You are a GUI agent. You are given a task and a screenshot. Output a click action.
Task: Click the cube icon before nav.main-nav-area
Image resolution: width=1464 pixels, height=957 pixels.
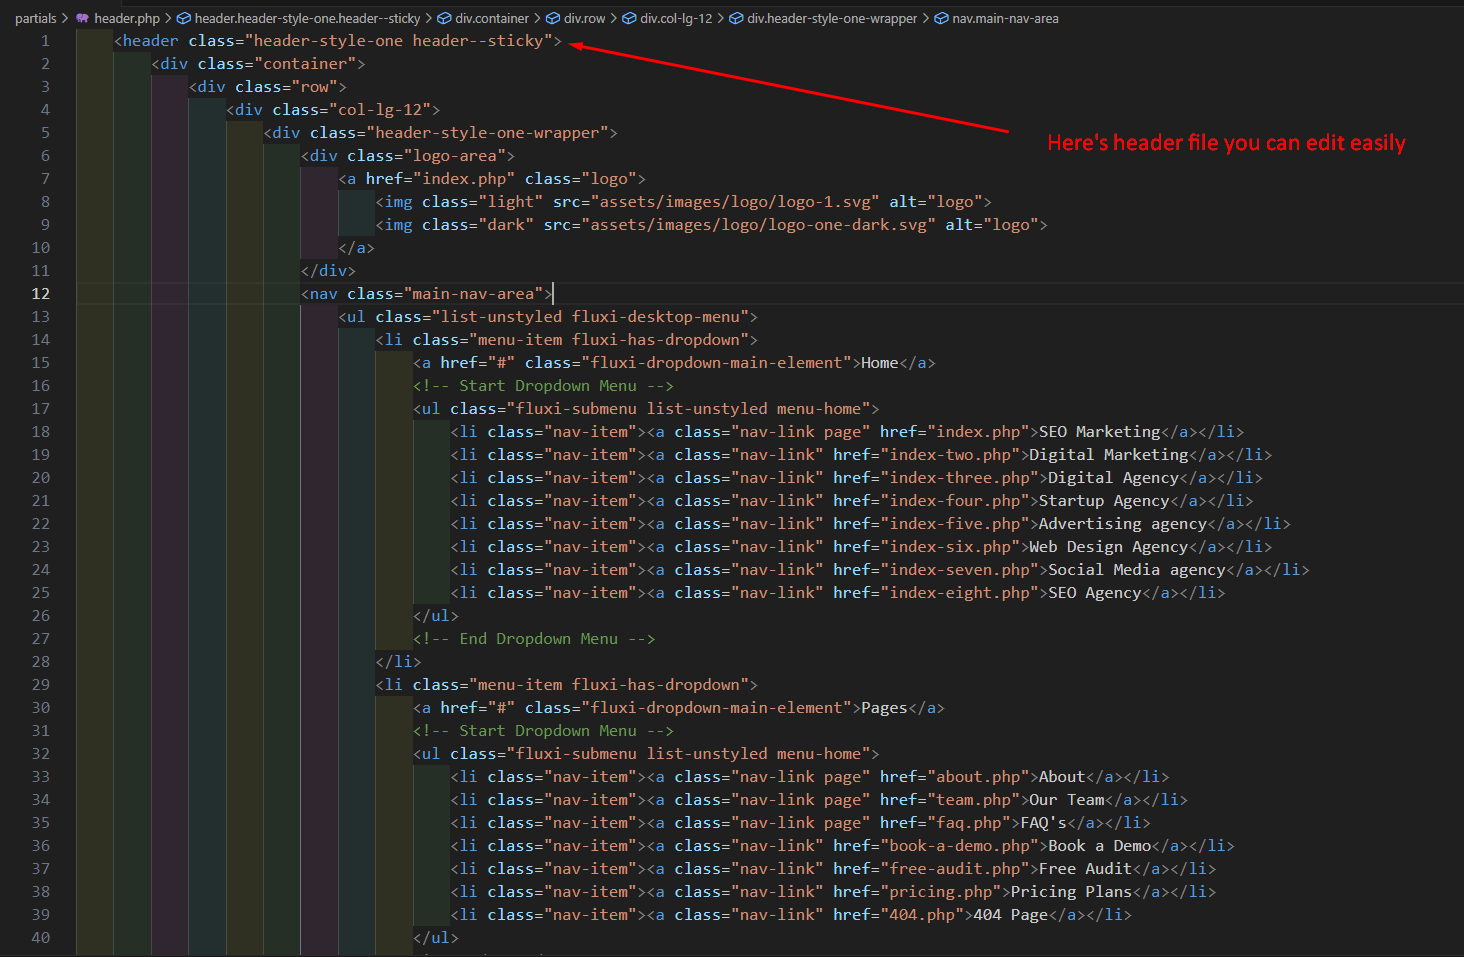coord(941,18)
